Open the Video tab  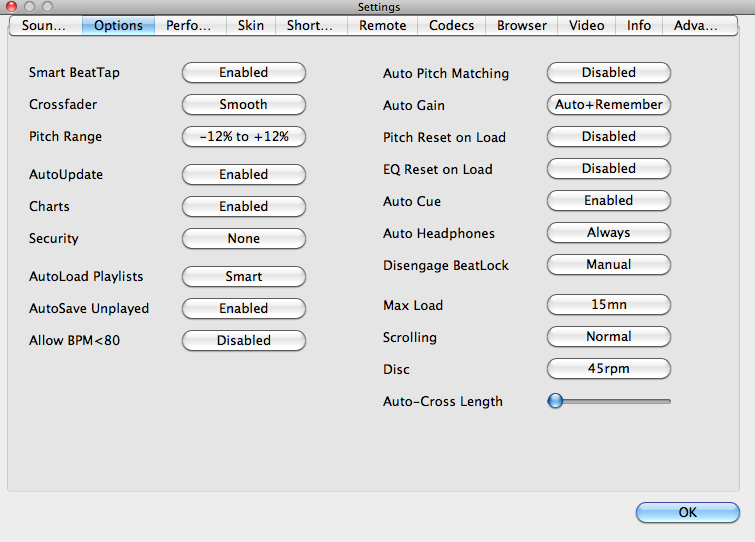(x=586, y=26)
